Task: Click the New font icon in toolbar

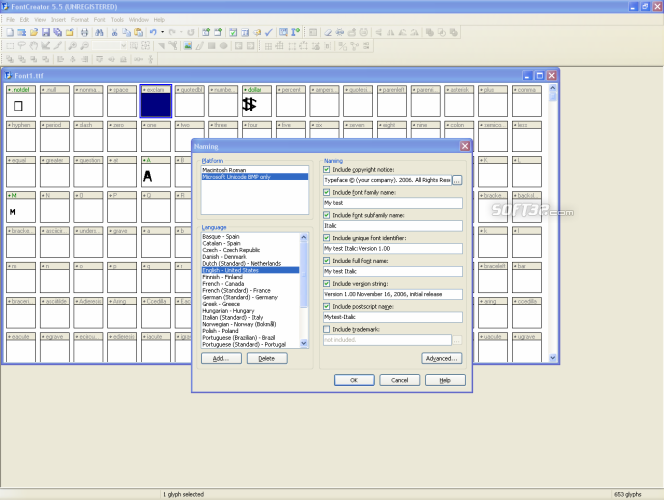Action: click(x=10, y=32)
